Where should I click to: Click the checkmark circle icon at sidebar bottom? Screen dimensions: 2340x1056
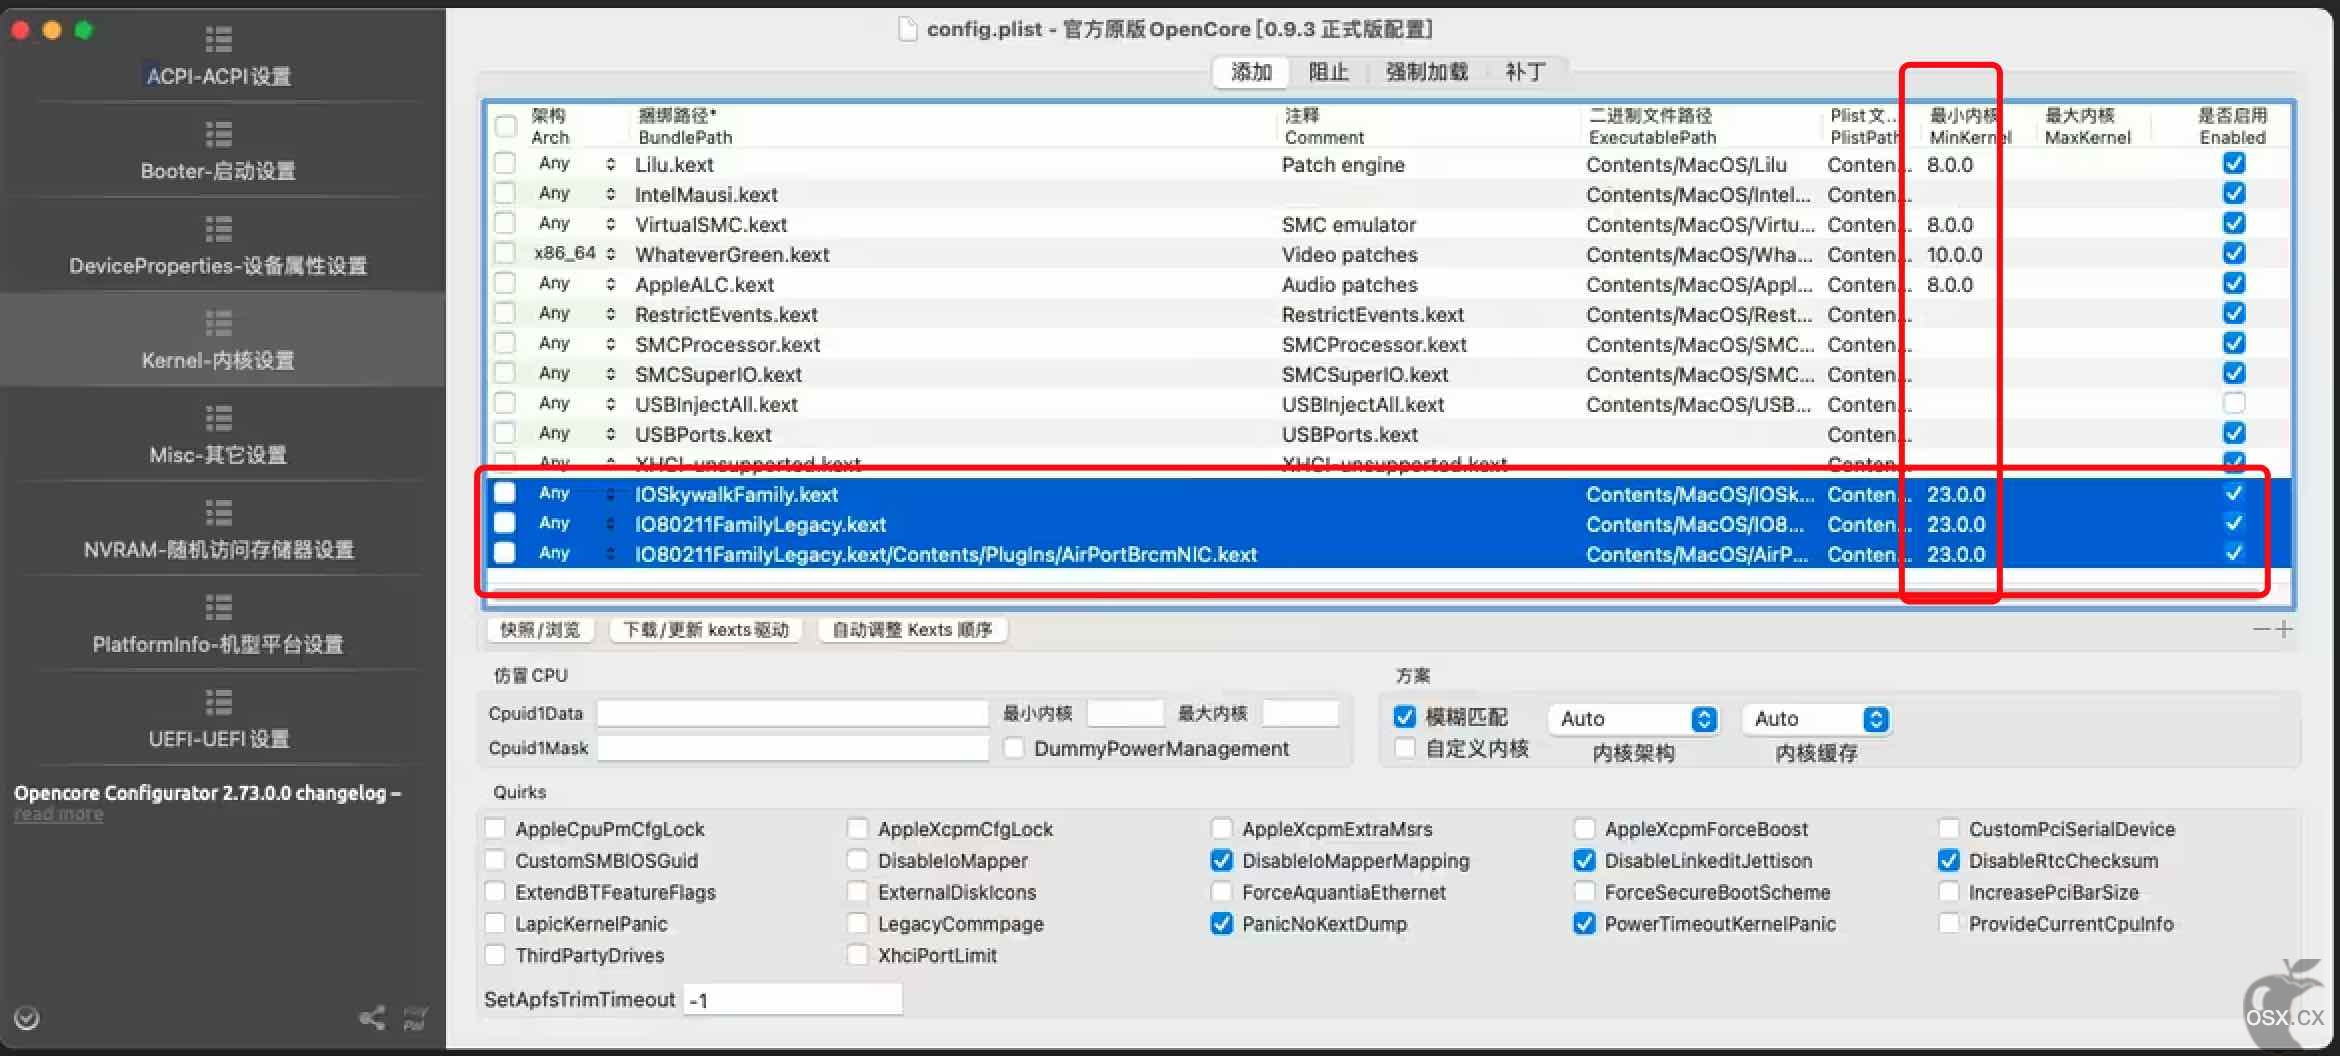[27, 1018]
